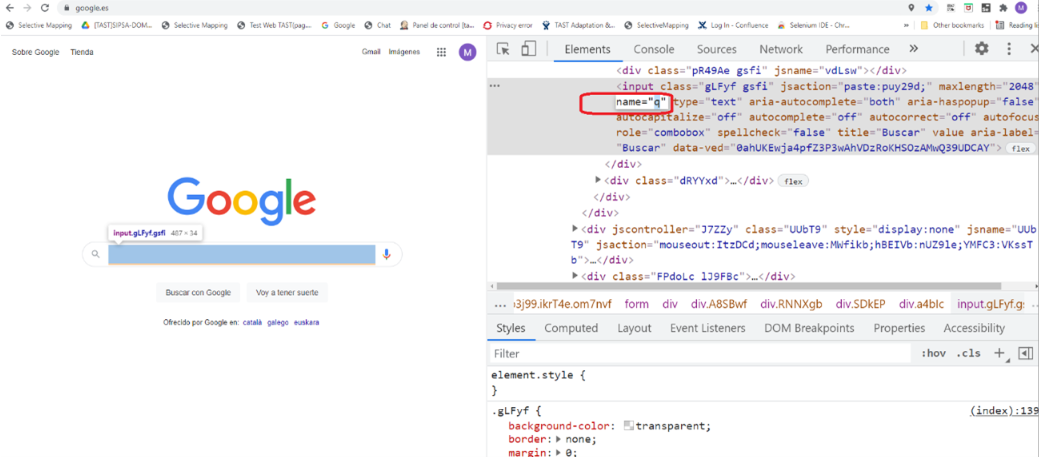
Task: Click the Buscar con Google button
Action: 198,292
